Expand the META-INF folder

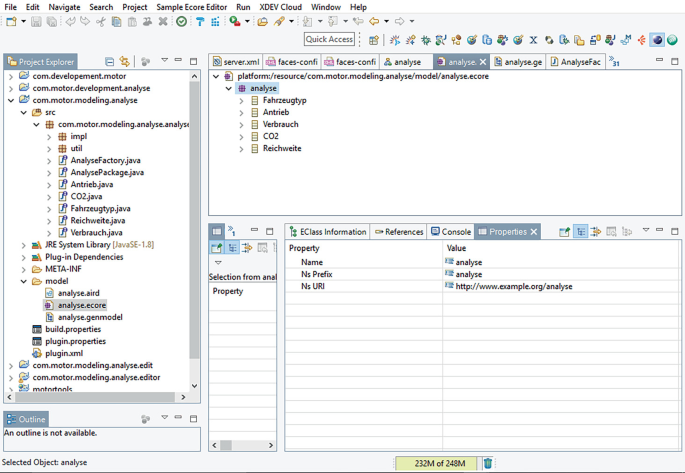pos(24,269)
